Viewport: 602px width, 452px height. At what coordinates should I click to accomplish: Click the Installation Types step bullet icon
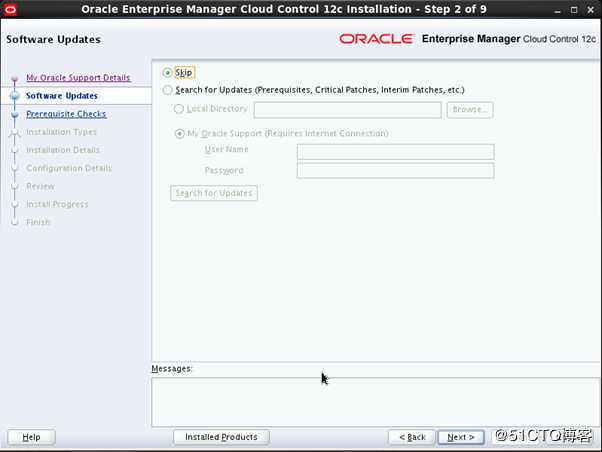(x=15, y=132)
